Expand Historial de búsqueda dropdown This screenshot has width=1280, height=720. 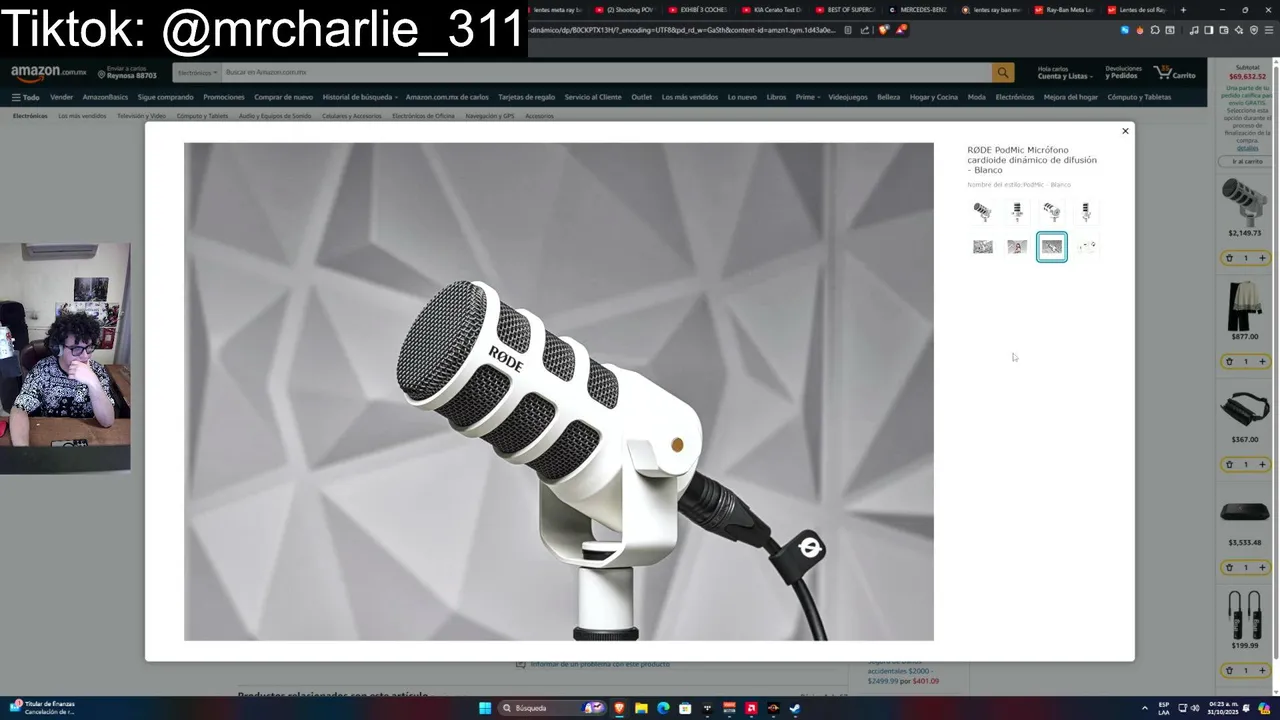[360, 97]
